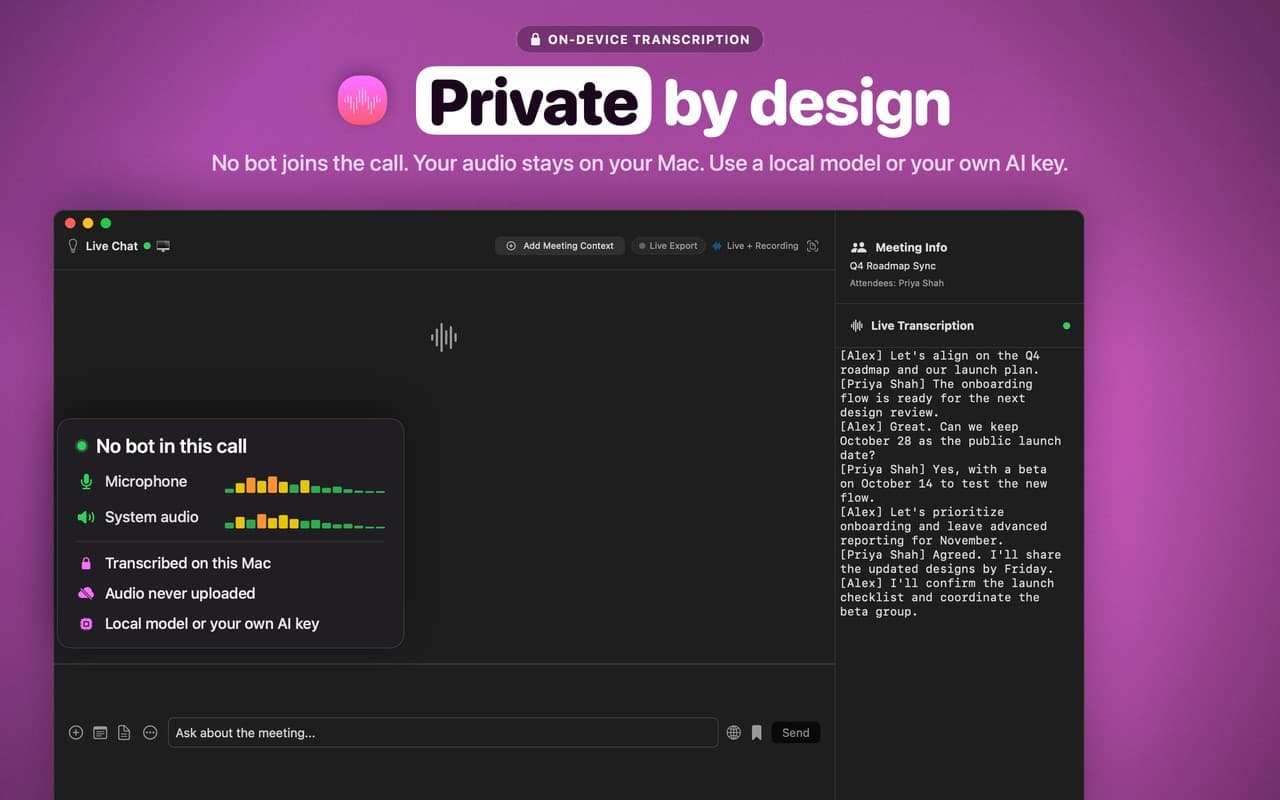Screen dimensions: 1280x800
Task: Open the ellipsis more-options icon
Action: tap(150, 733)
